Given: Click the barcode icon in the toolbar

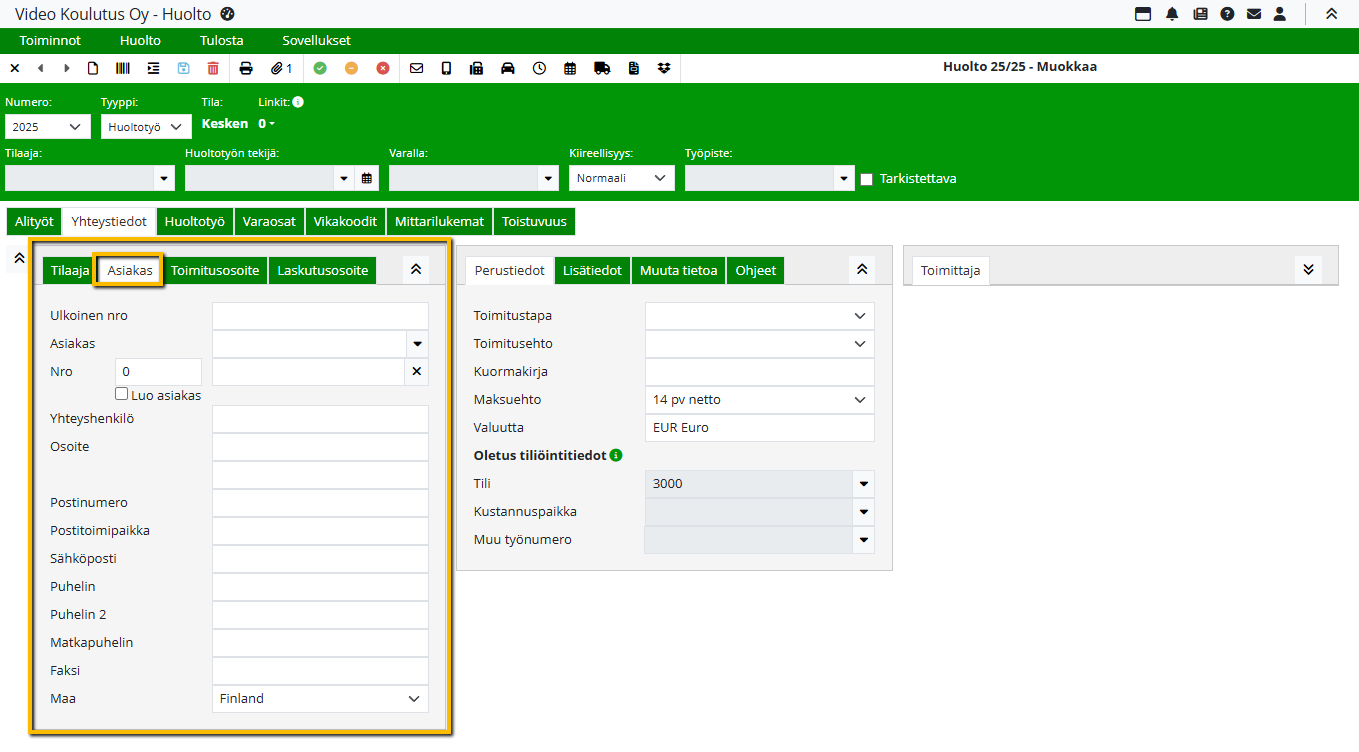Looking at the screenshot, I should click(122, 68).
